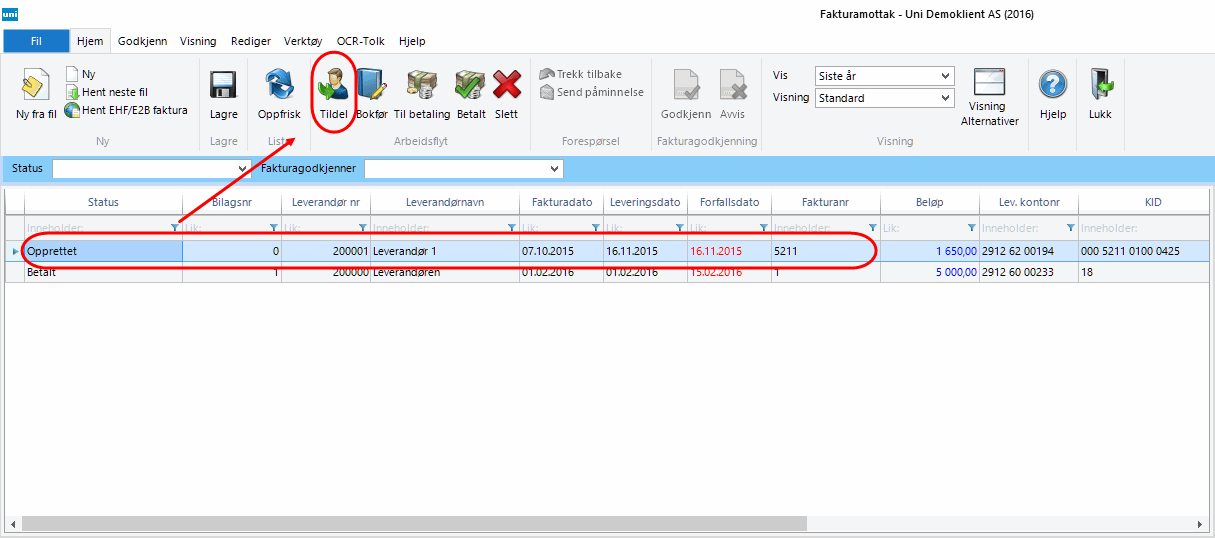This screenshot has width=1215, height=538.
Task: Click Hent EHF/E2B faktura button
Action: pyautogui.click(x=126, y=110)
